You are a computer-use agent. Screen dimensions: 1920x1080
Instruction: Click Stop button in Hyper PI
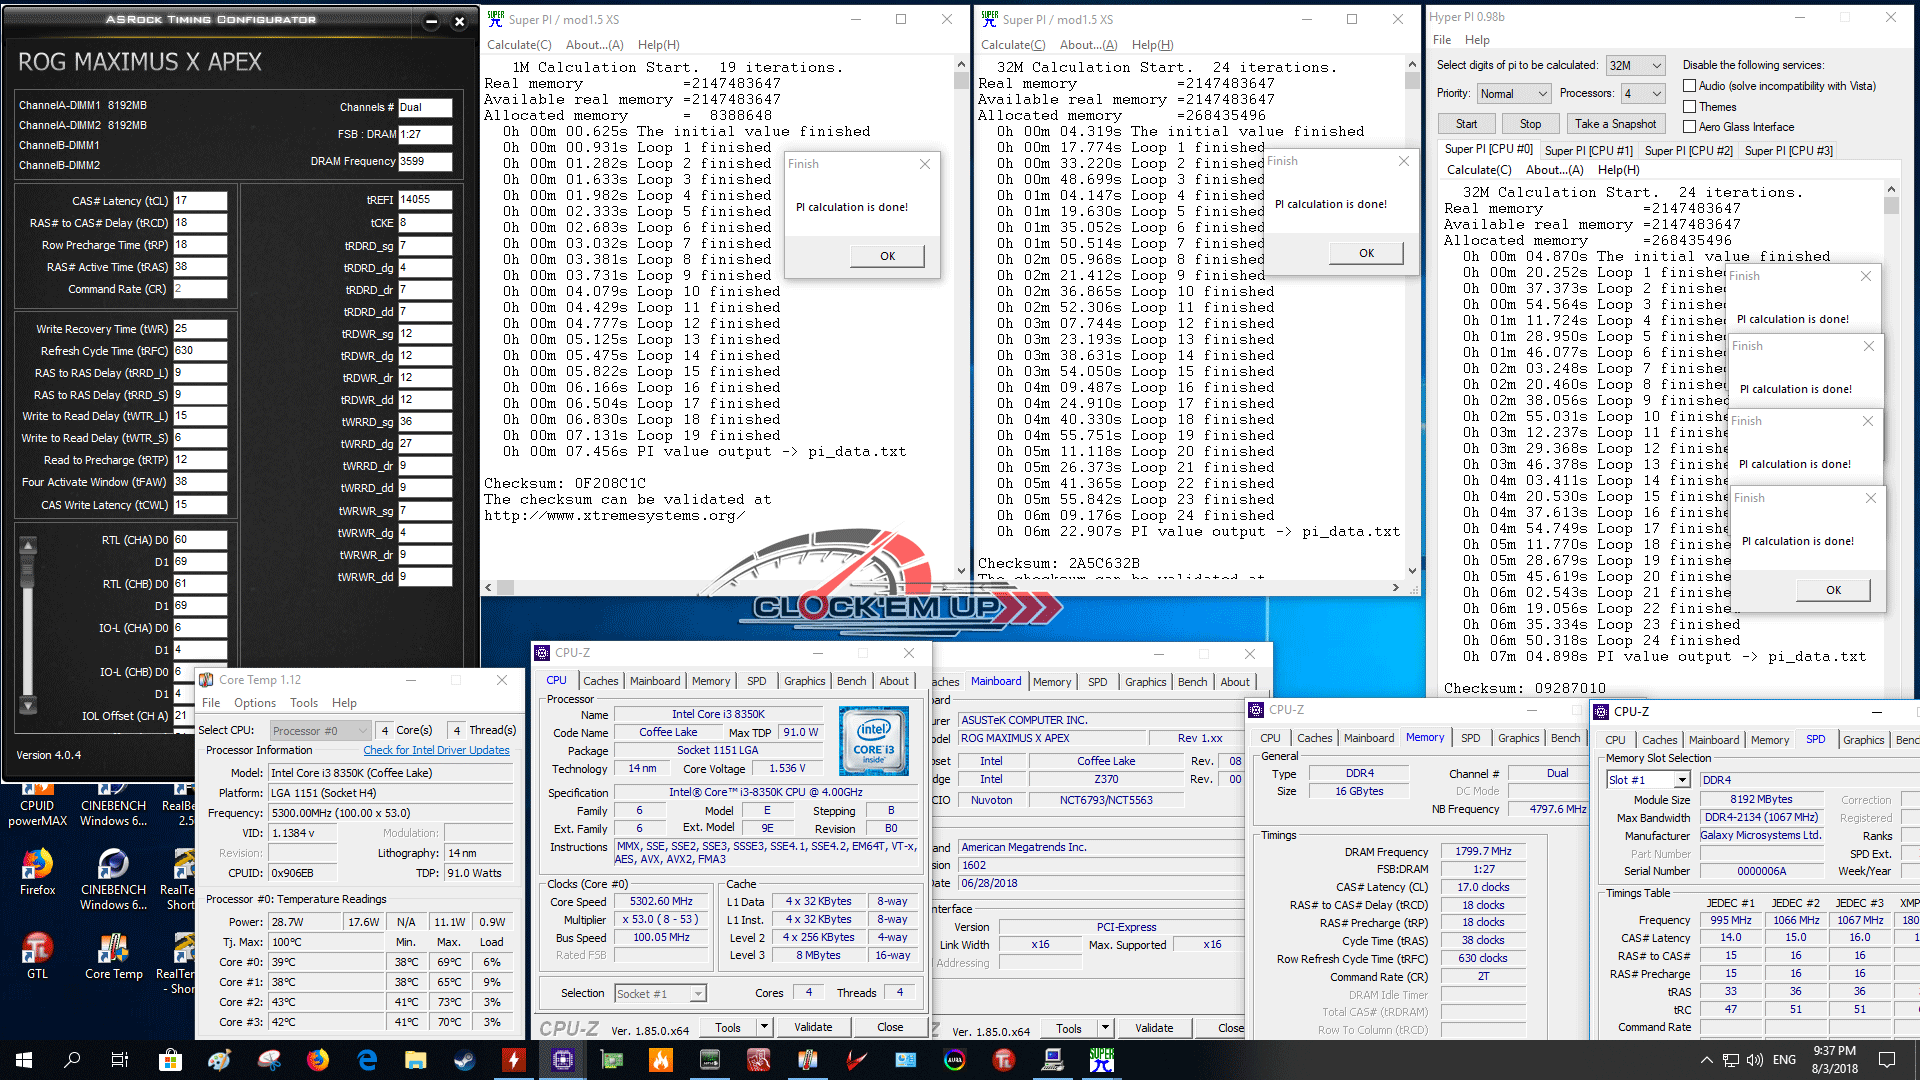pyautogui.click(x=1530, y=124)
